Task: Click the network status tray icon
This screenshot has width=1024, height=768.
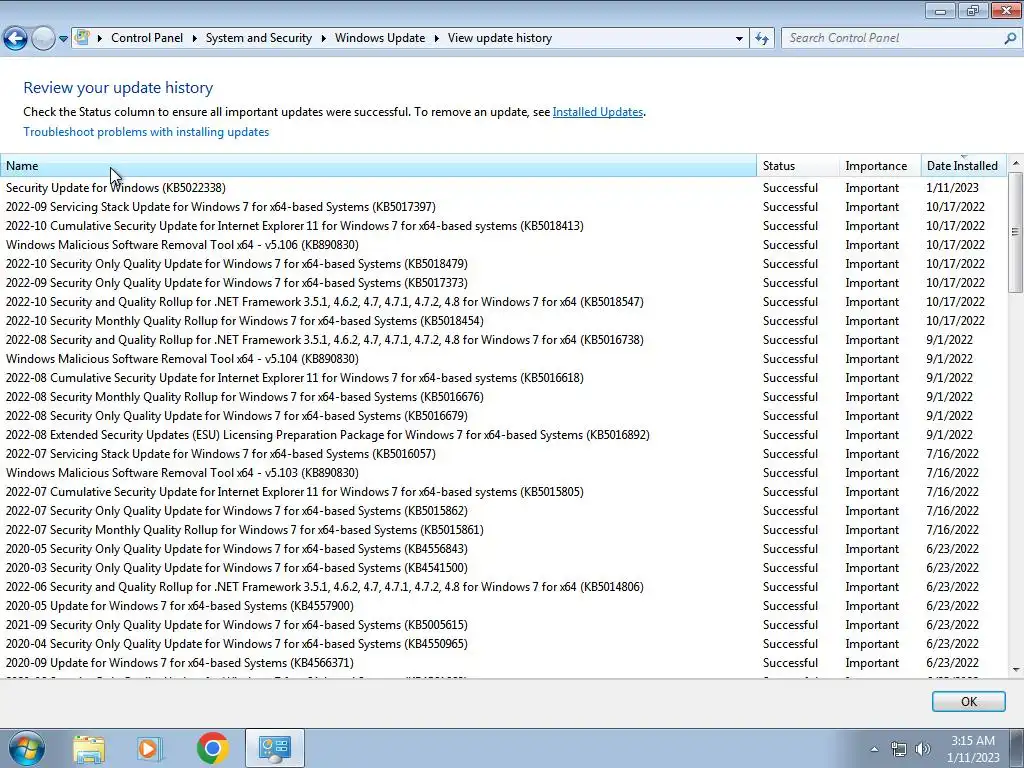Action: (x=899, y=749)
